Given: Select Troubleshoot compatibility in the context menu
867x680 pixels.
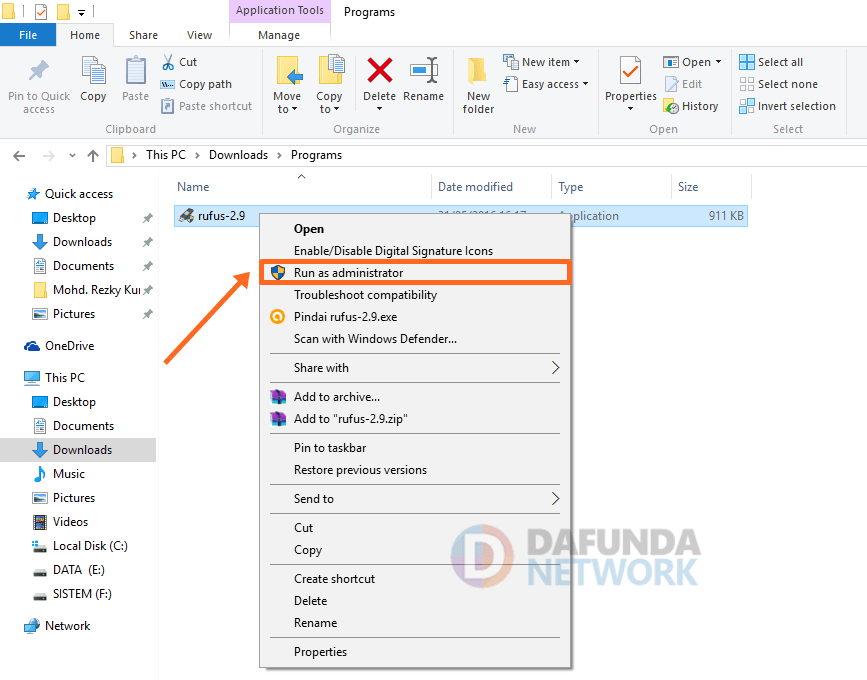Looking at the screenshot, I should coord(365,295).
